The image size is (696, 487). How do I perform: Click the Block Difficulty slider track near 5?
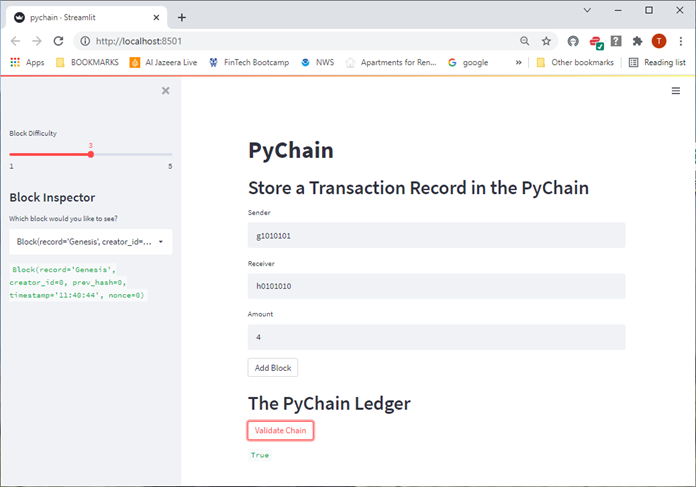point(170,154)
